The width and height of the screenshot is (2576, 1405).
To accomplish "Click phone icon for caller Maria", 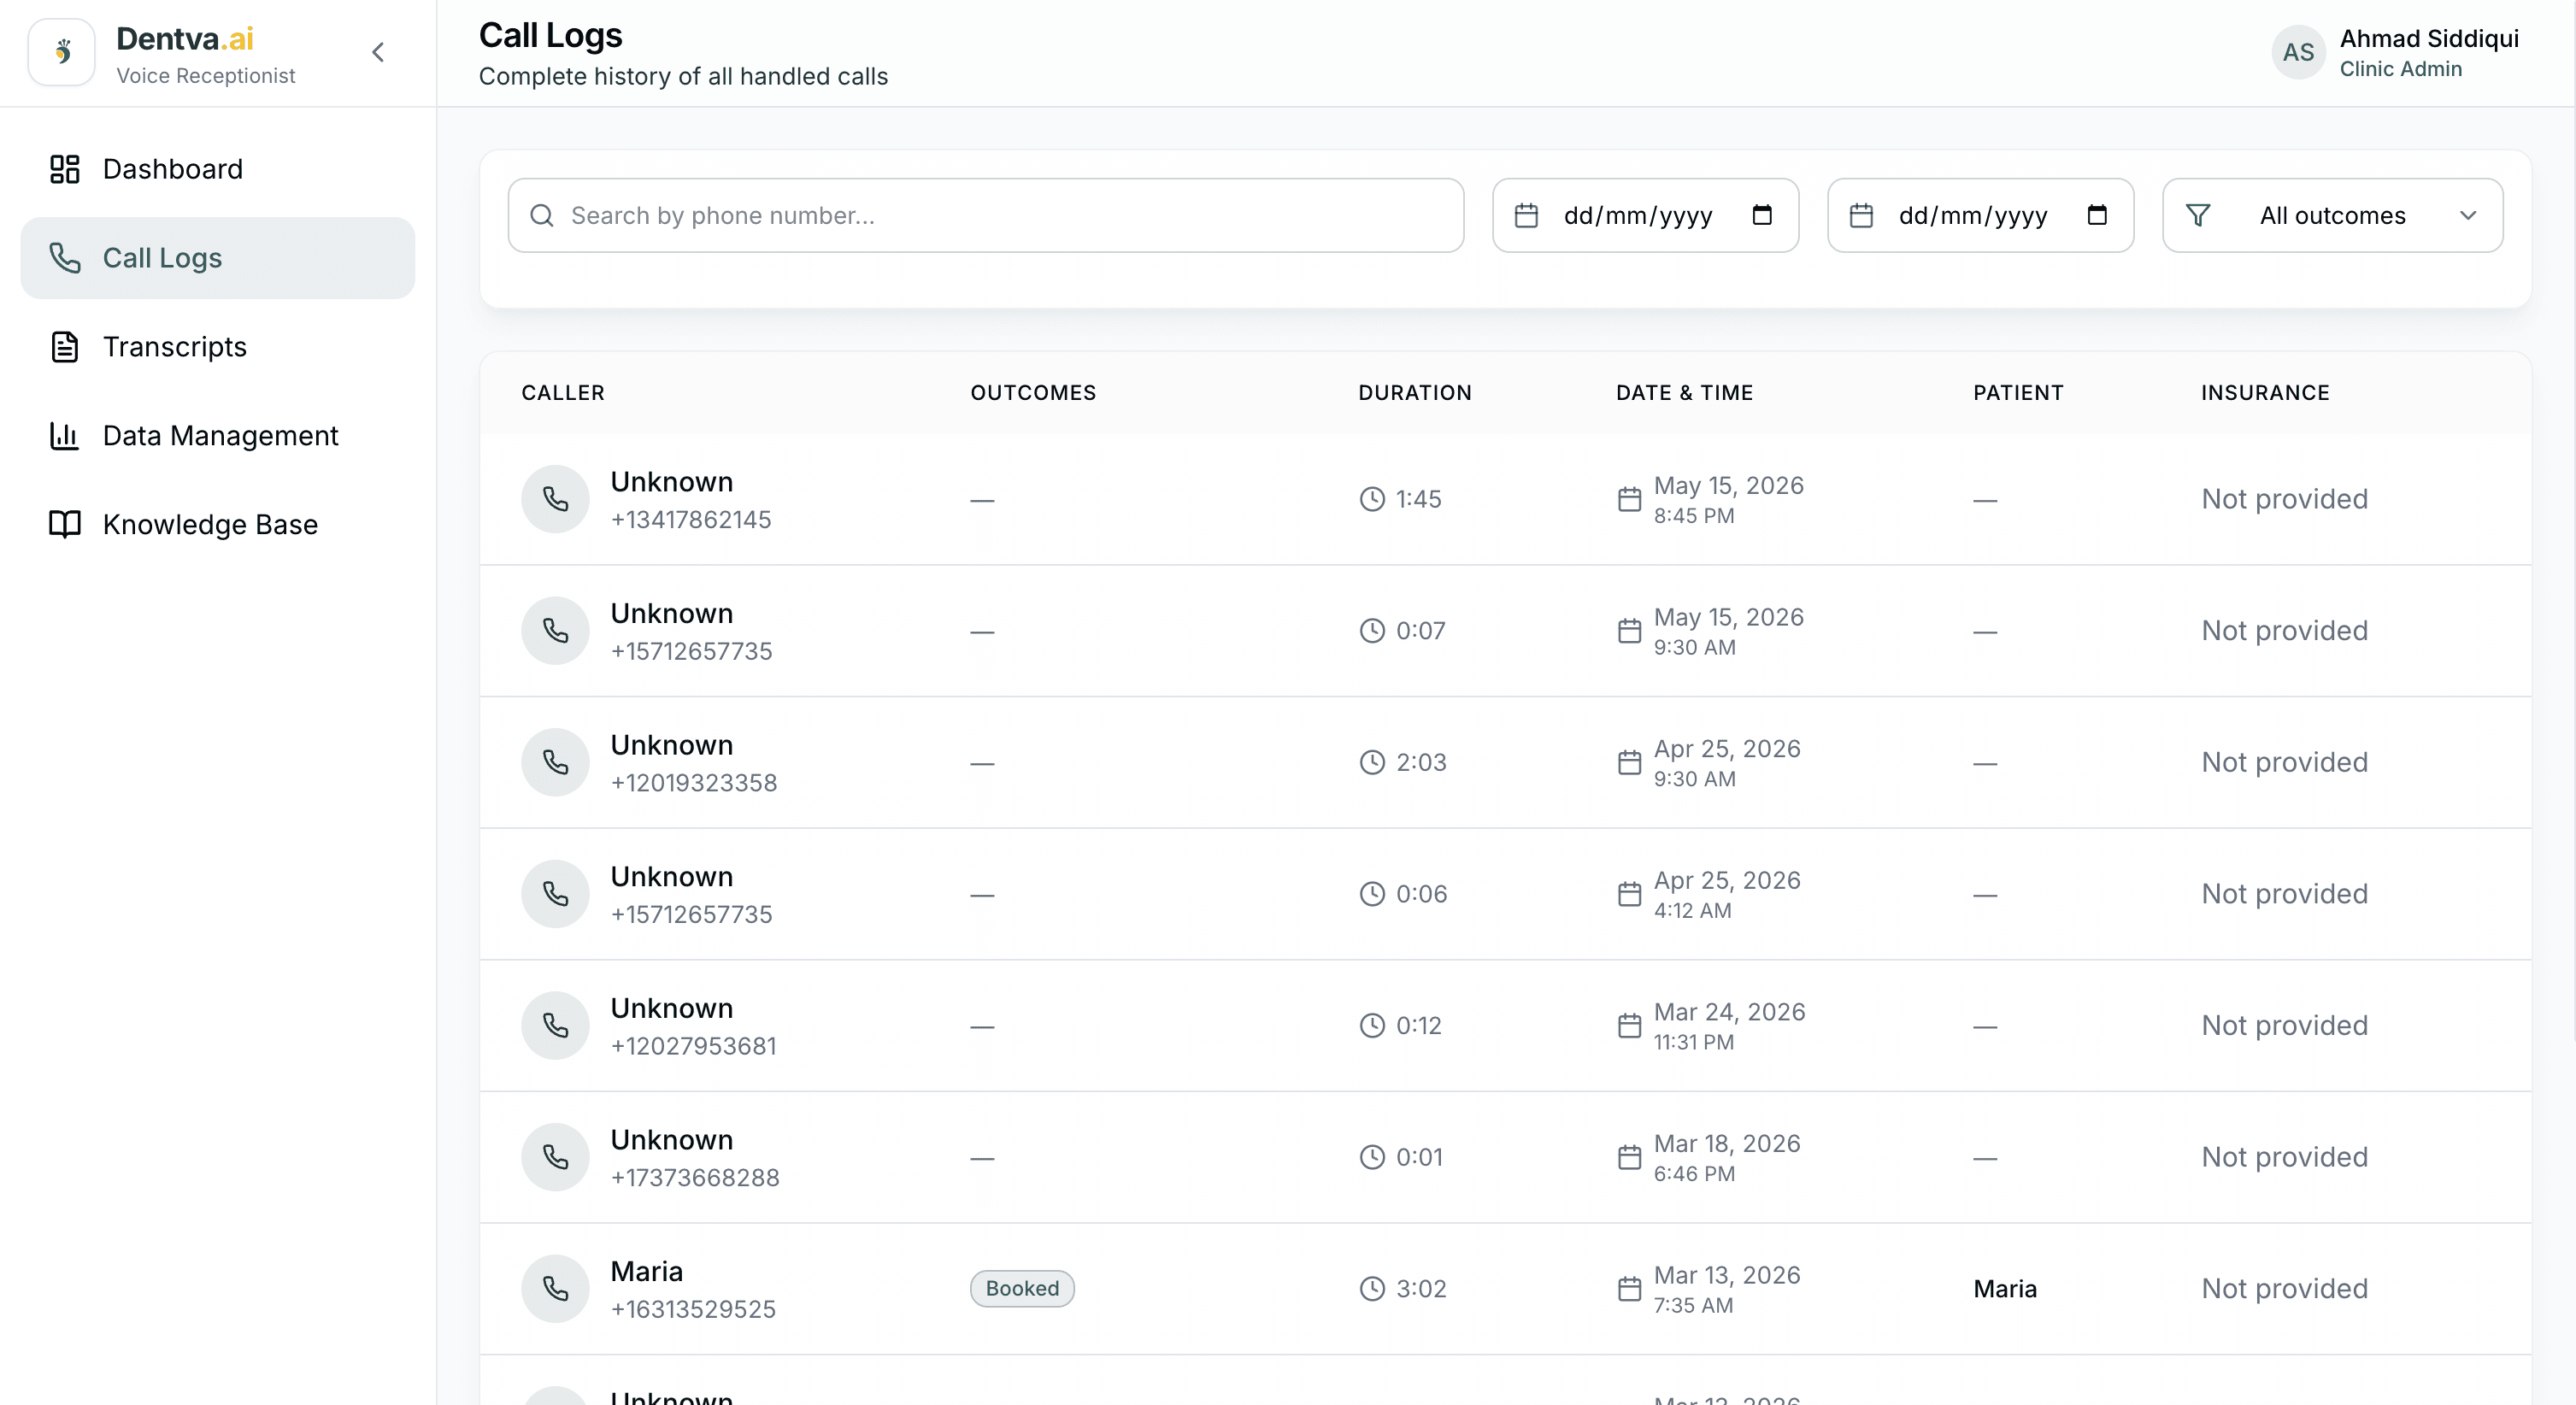I will (x=555, y=1289).
